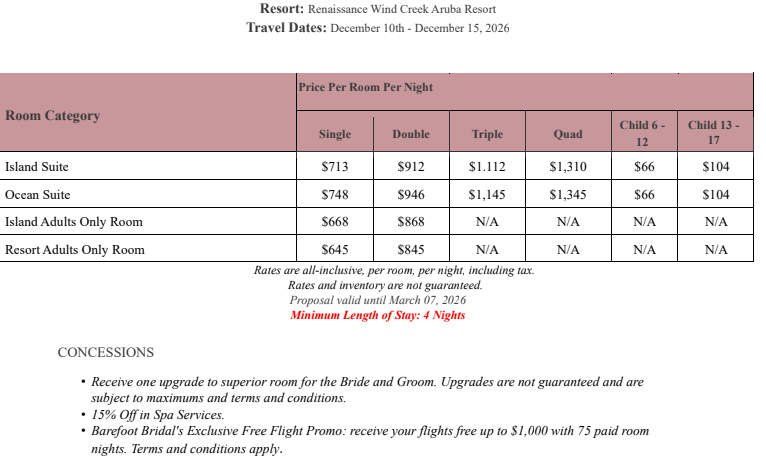766x463 pixels.
Task: Click the Island Adults Only Room label
Action: (74, 221)
